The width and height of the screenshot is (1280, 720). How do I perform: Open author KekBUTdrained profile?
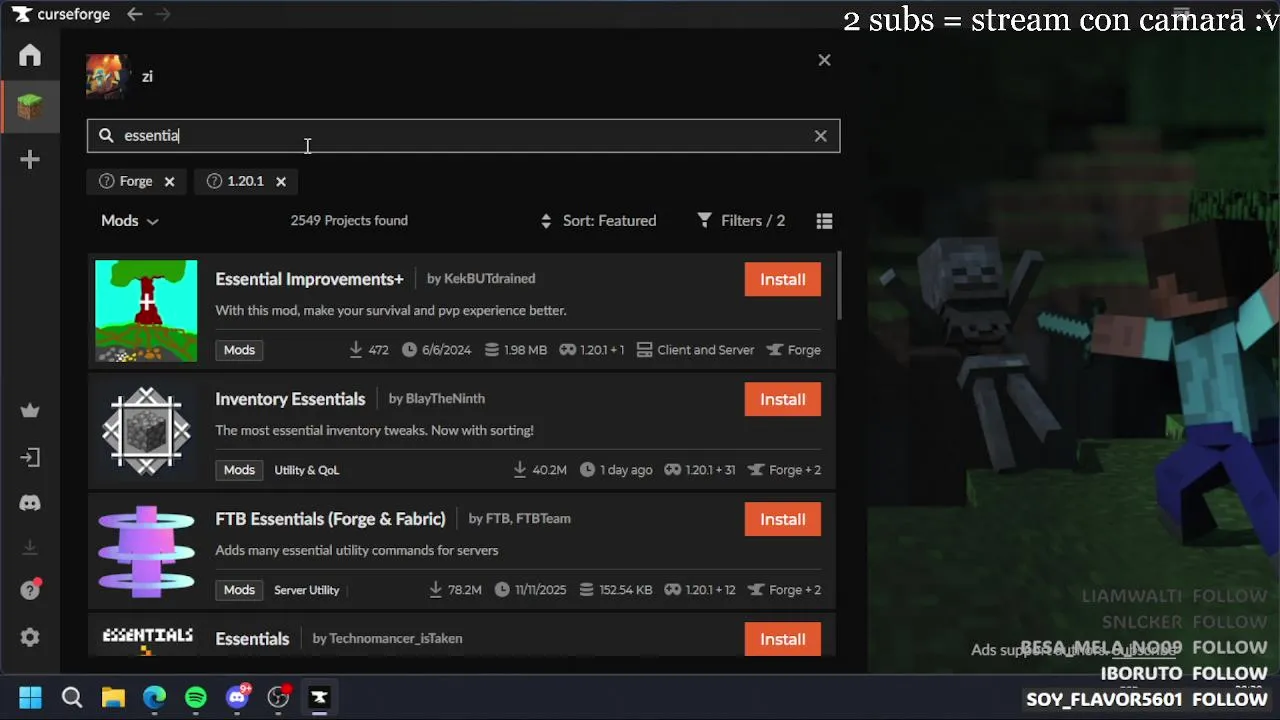489,279
